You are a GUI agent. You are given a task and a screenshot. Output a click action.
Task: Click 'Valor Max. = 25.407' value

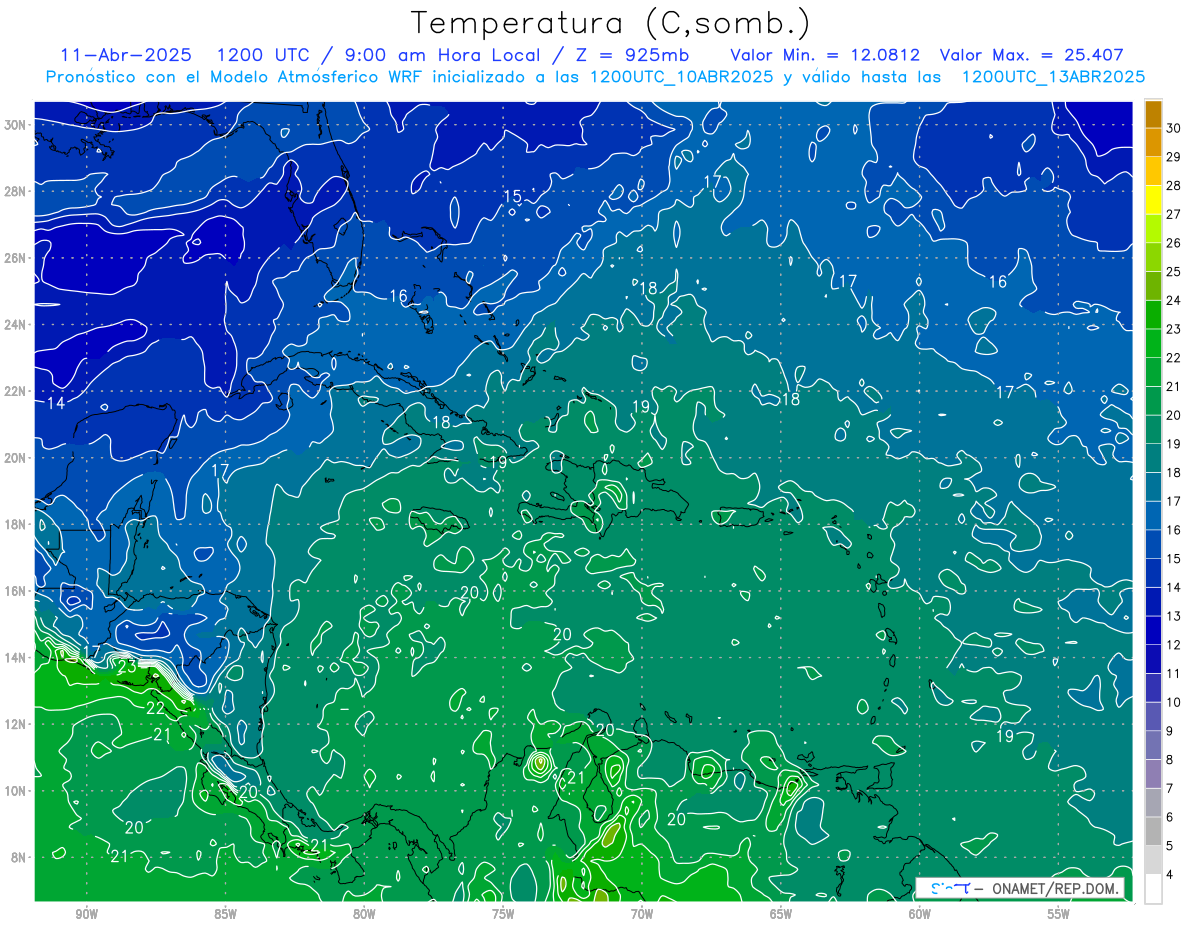[1033, 55]
